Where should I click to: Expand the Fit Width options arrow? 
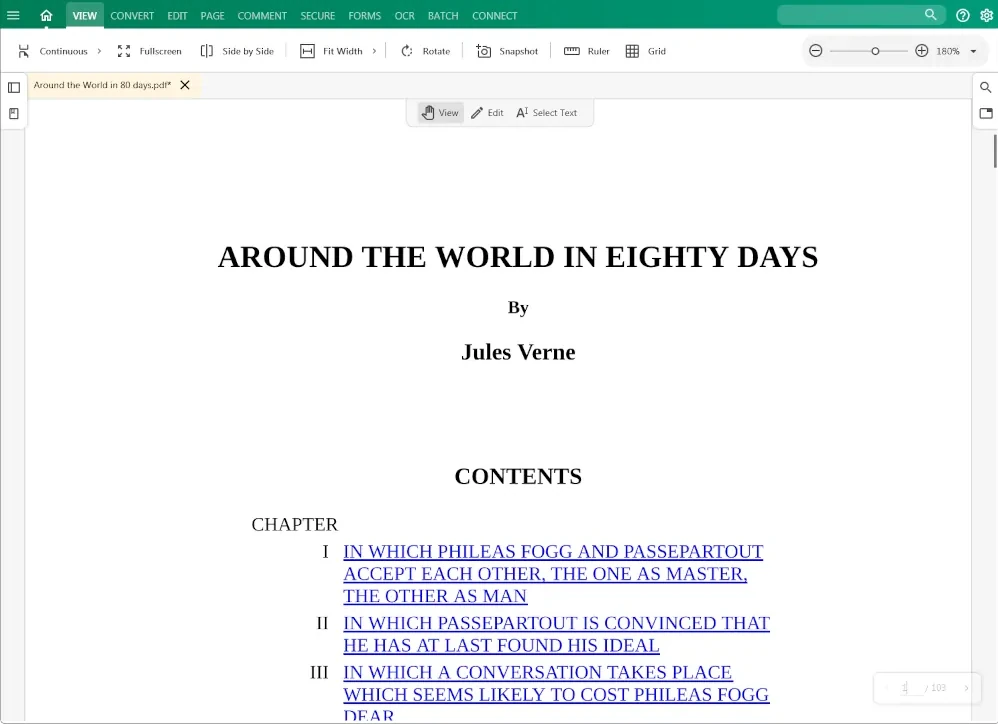click(374, 51)
